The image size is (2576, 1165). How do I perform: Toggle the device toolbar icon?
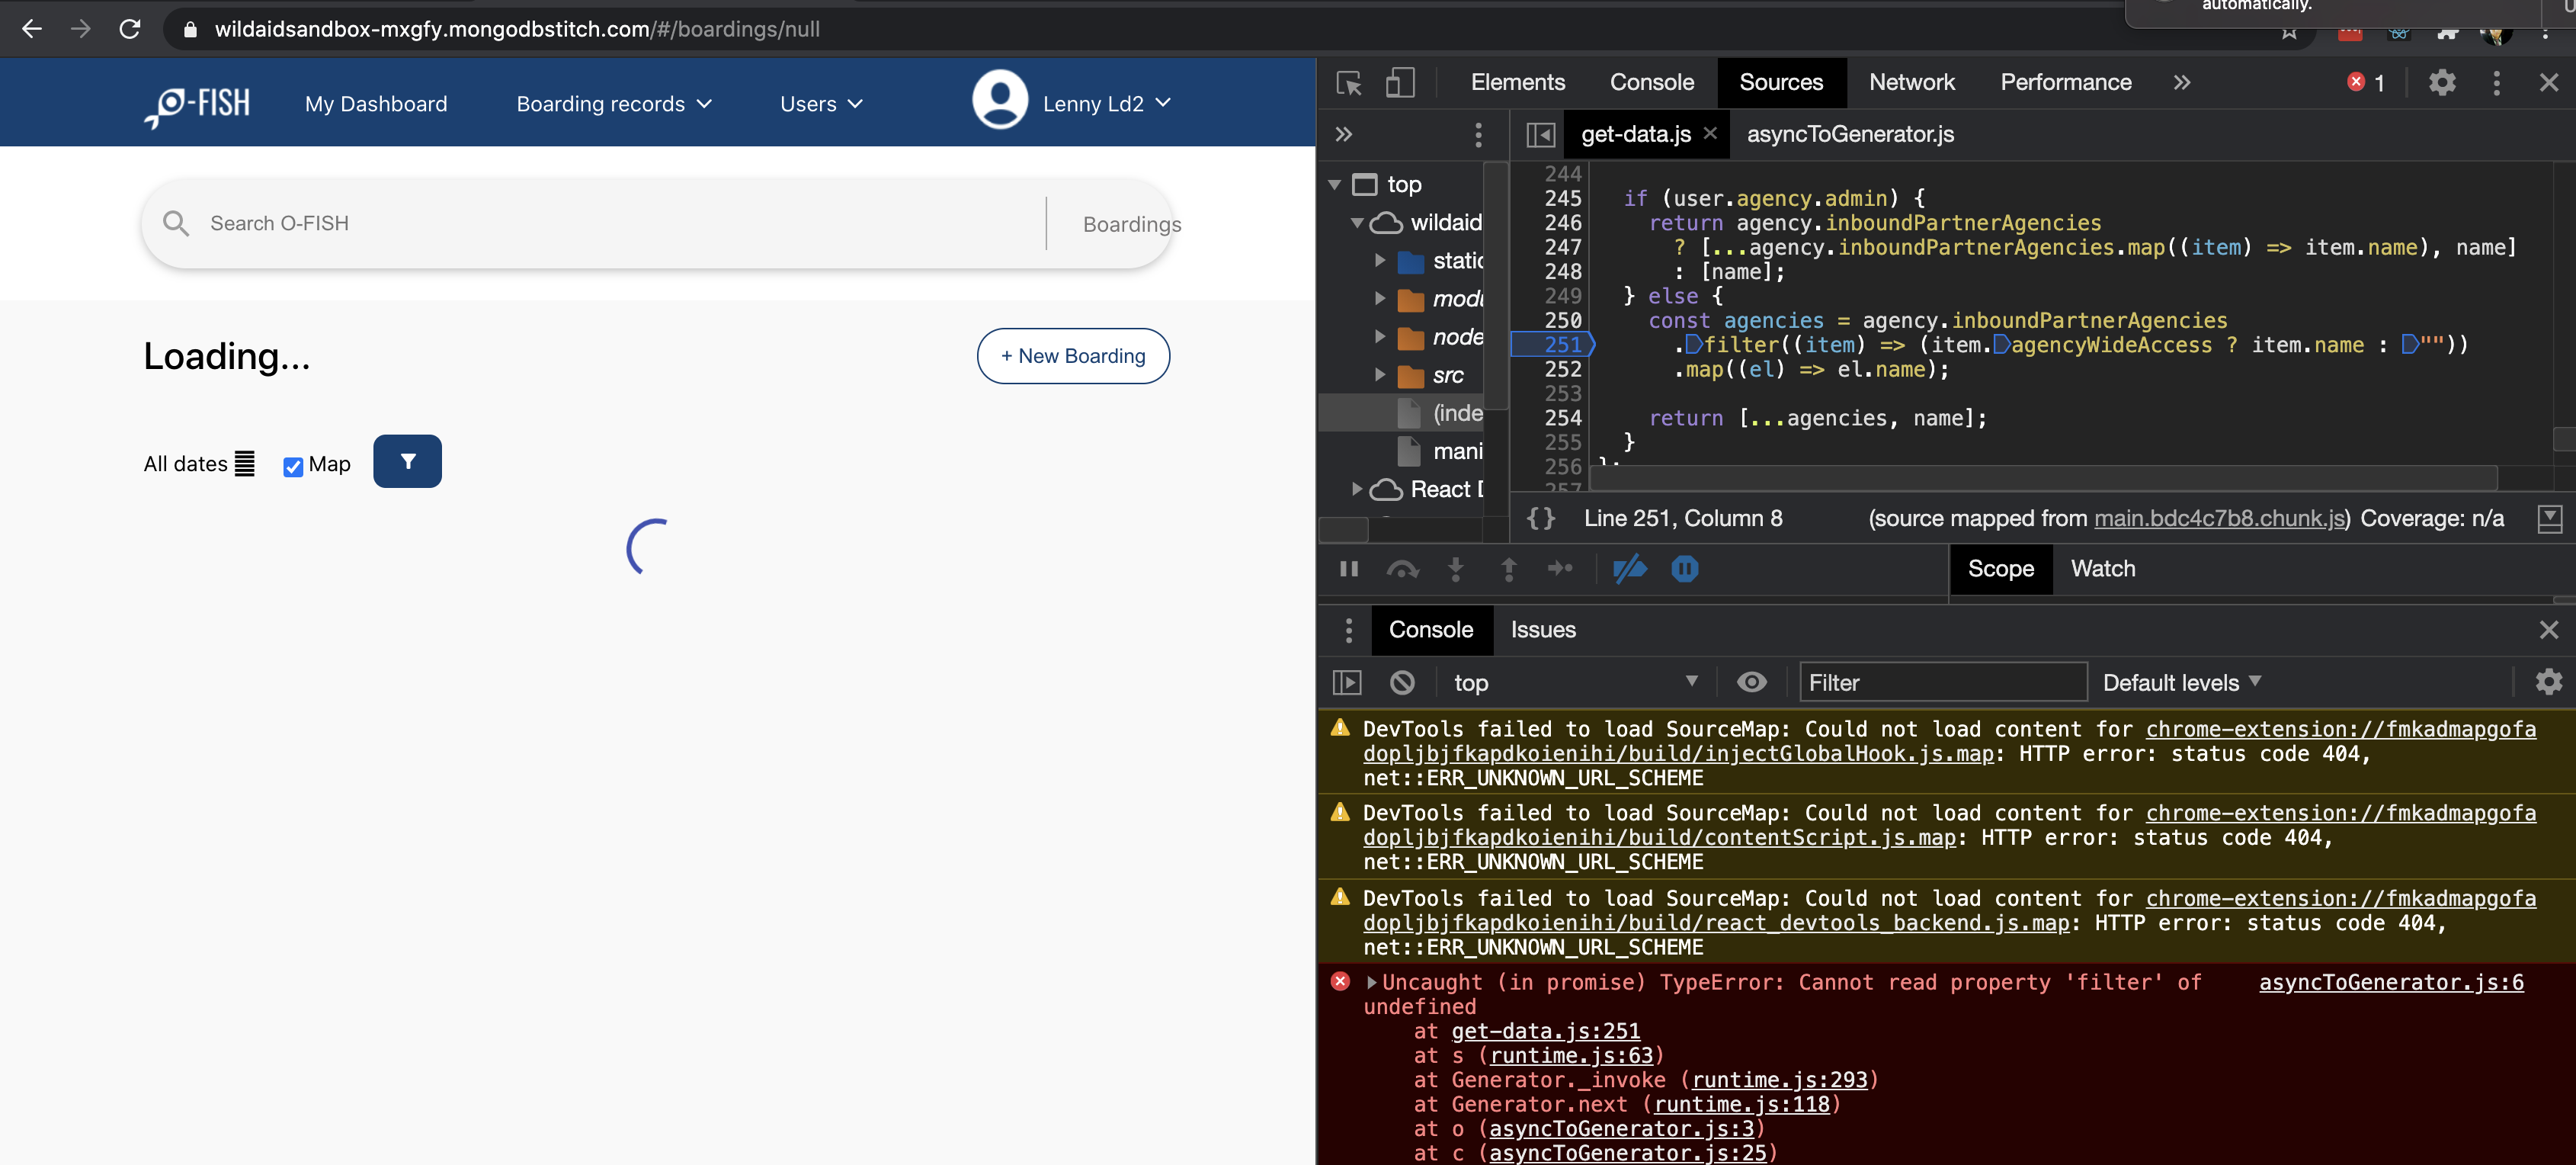coord(1399,83)
